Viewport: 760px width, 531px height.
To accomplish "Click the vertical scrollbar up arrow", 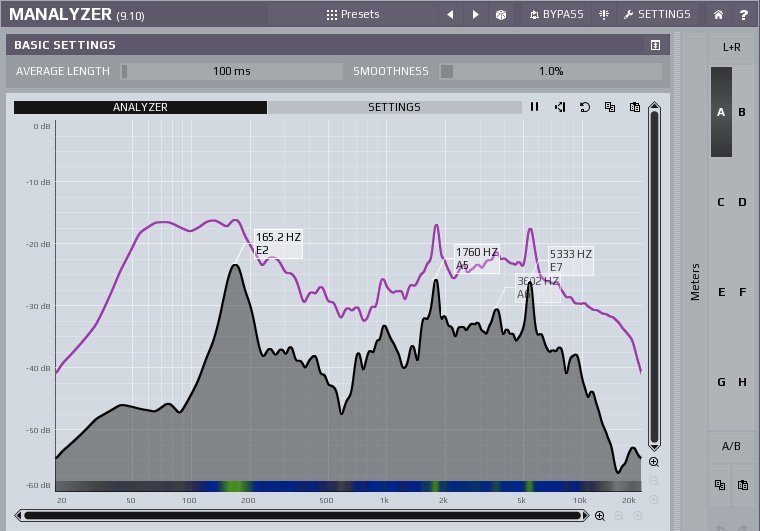I will pos(654,106).
